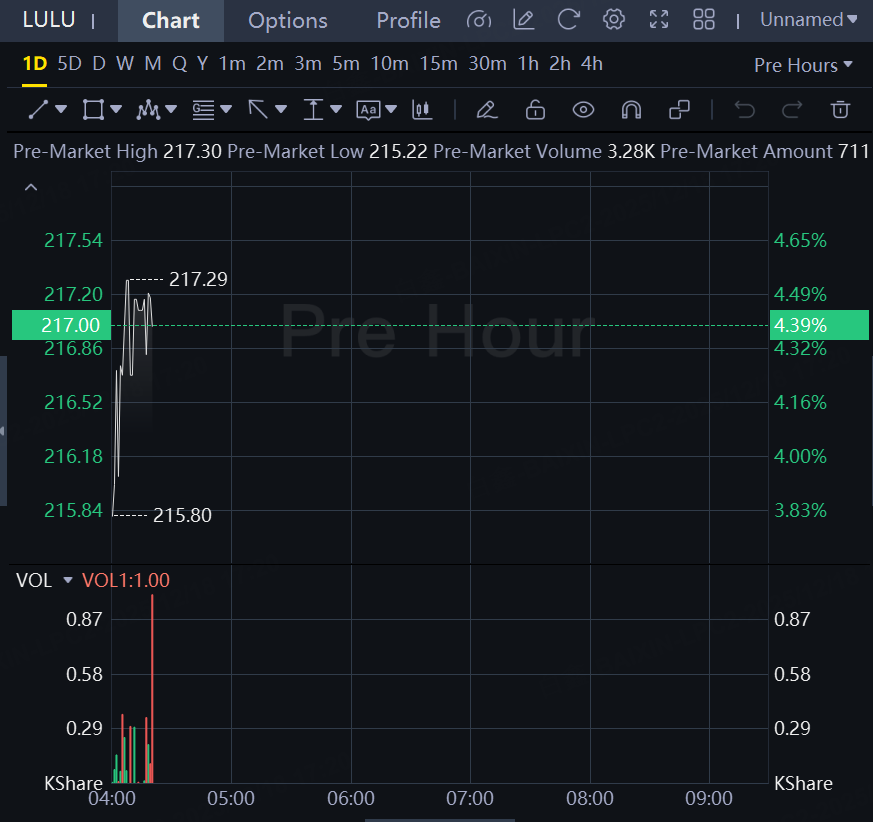
Task: Select the 5D timeframe
Action: pyautogui.click(x=70, y=64)
